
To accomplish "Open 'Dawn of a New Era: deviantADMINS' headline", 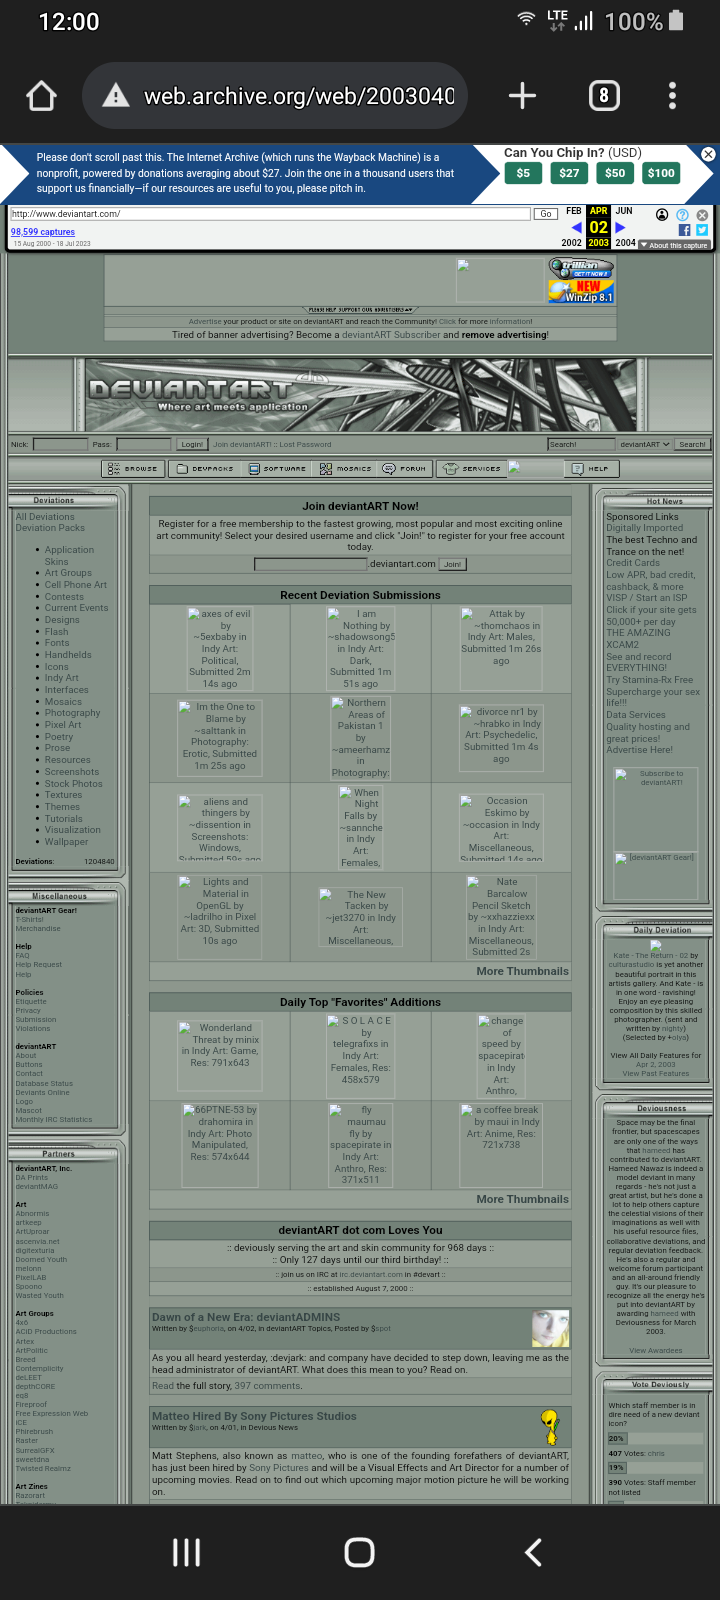I will (246, 1317).
